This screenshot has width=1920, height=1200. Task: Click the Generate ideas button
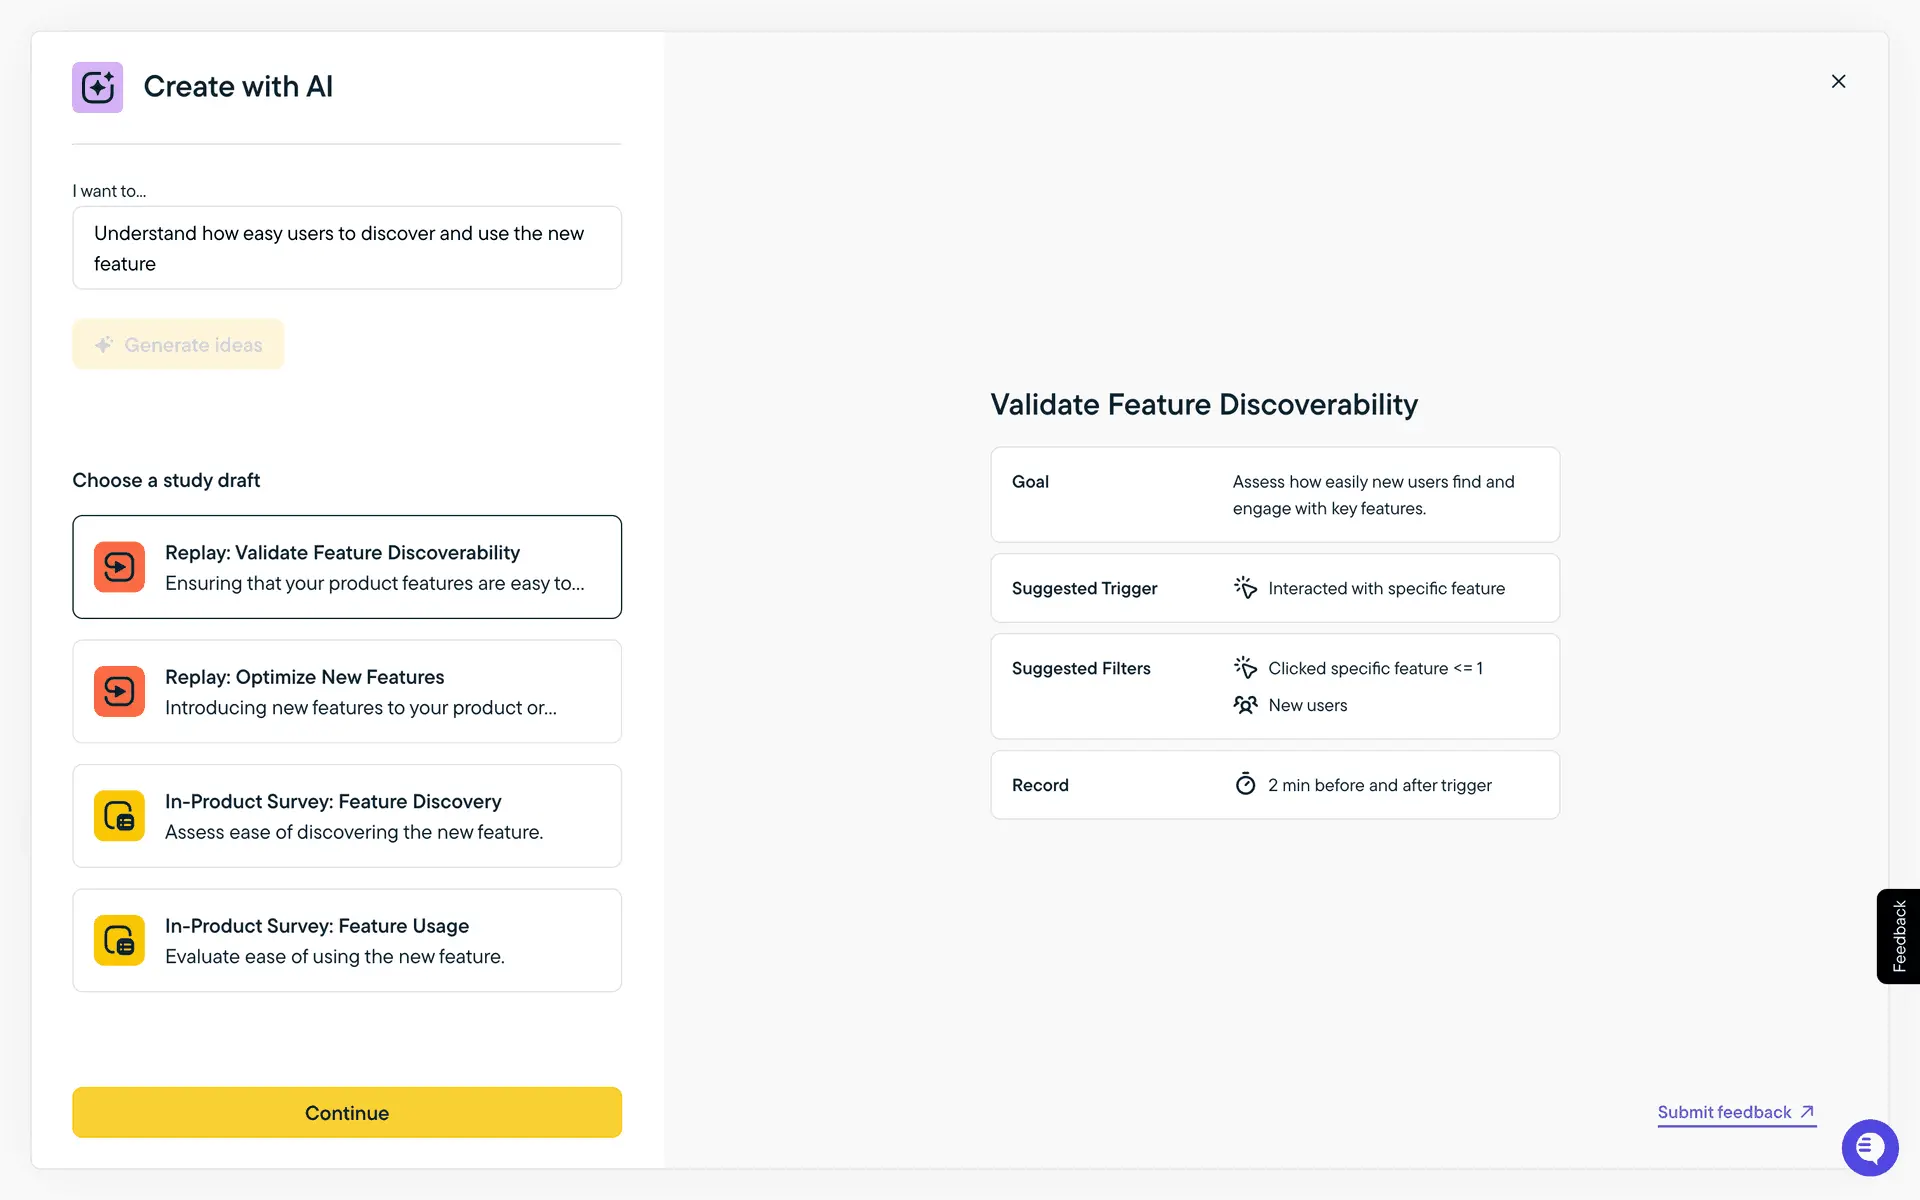point(178,345)
